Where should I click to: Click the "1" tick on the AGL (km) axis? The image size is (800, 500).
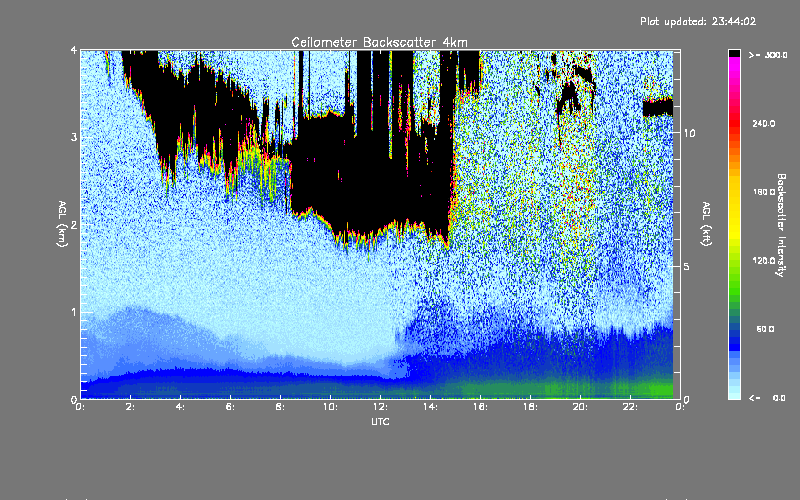[x=74, y=312]
